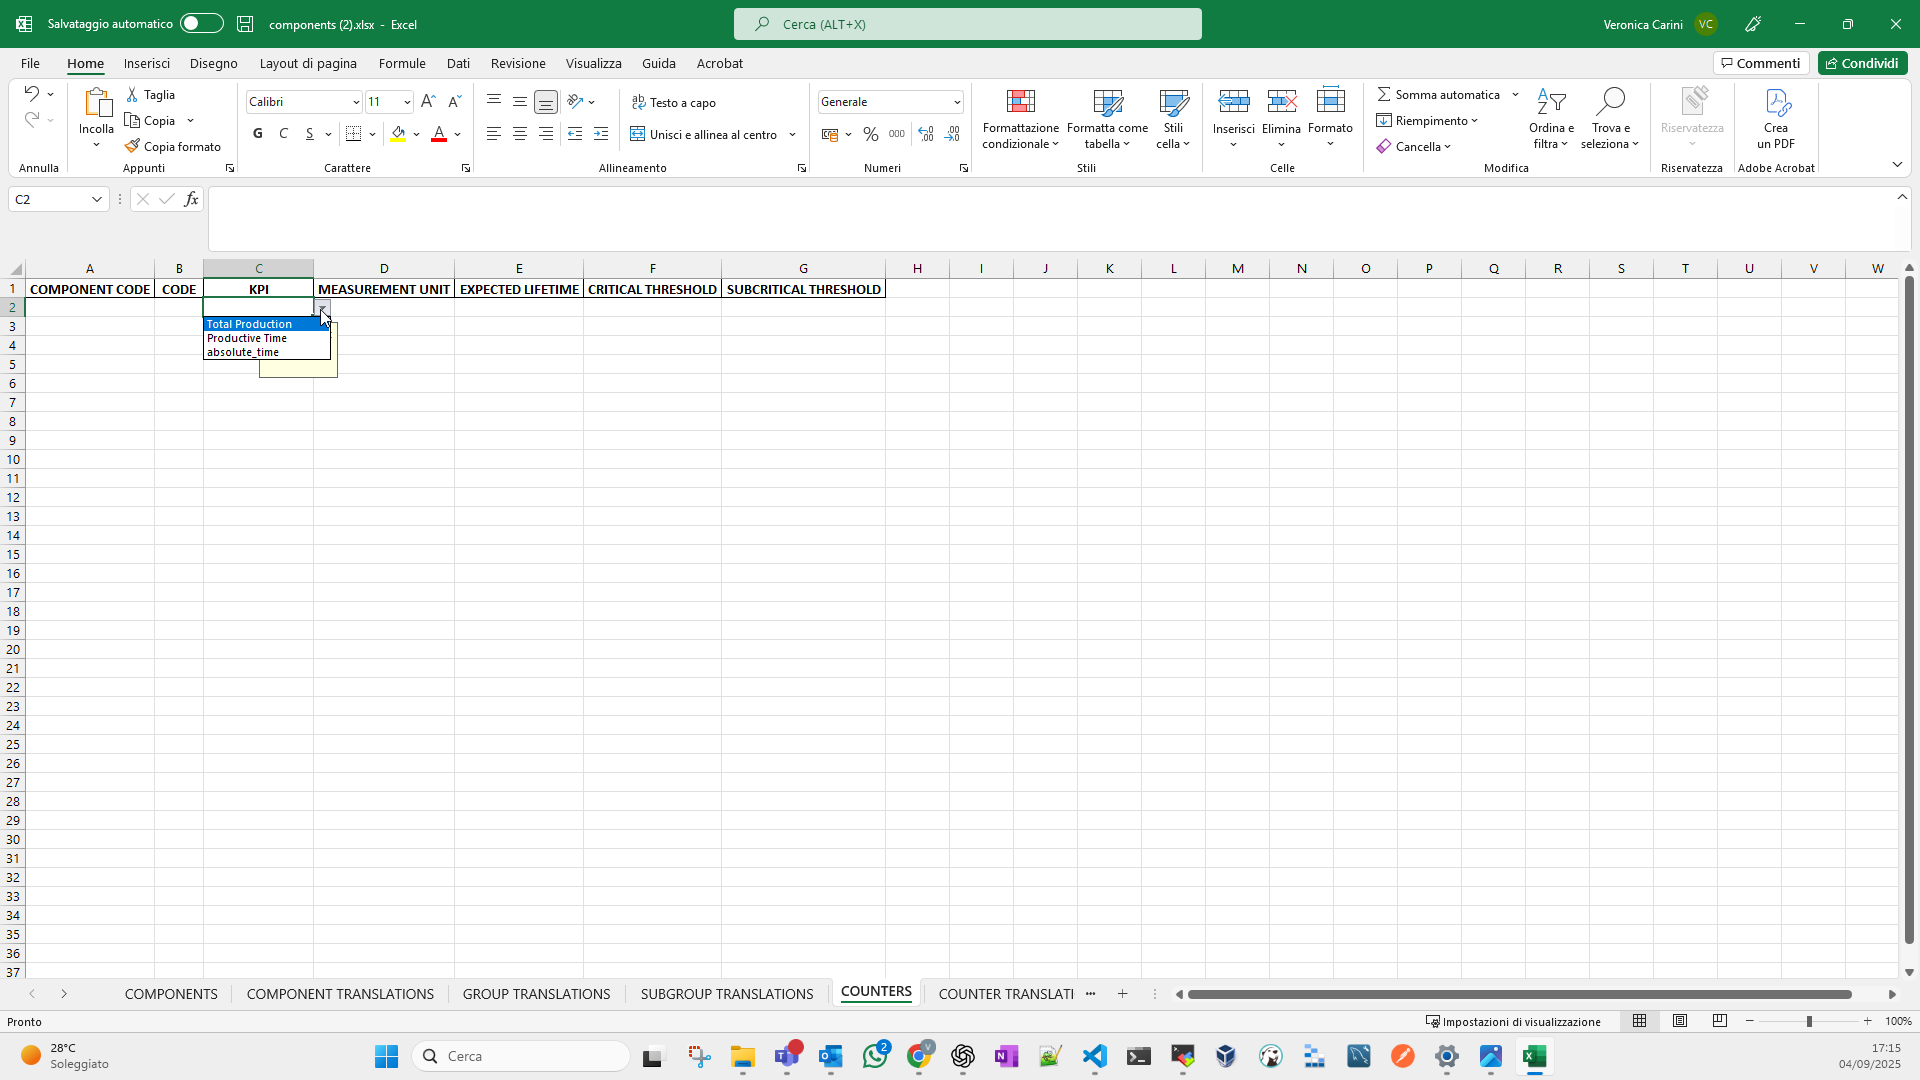Switch to Page Layout view in status bar
Viewport: 1920px width, 1080px height.
(1680, 1021)
